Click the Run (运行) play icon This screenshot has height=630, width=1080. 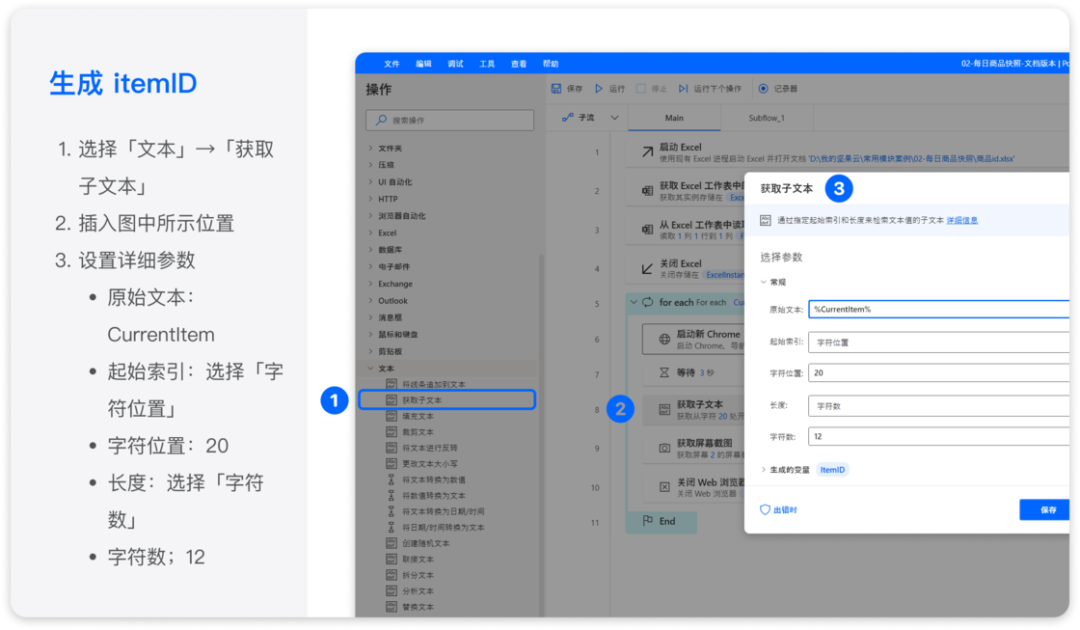pyautogui.click(x=599, y=89)
